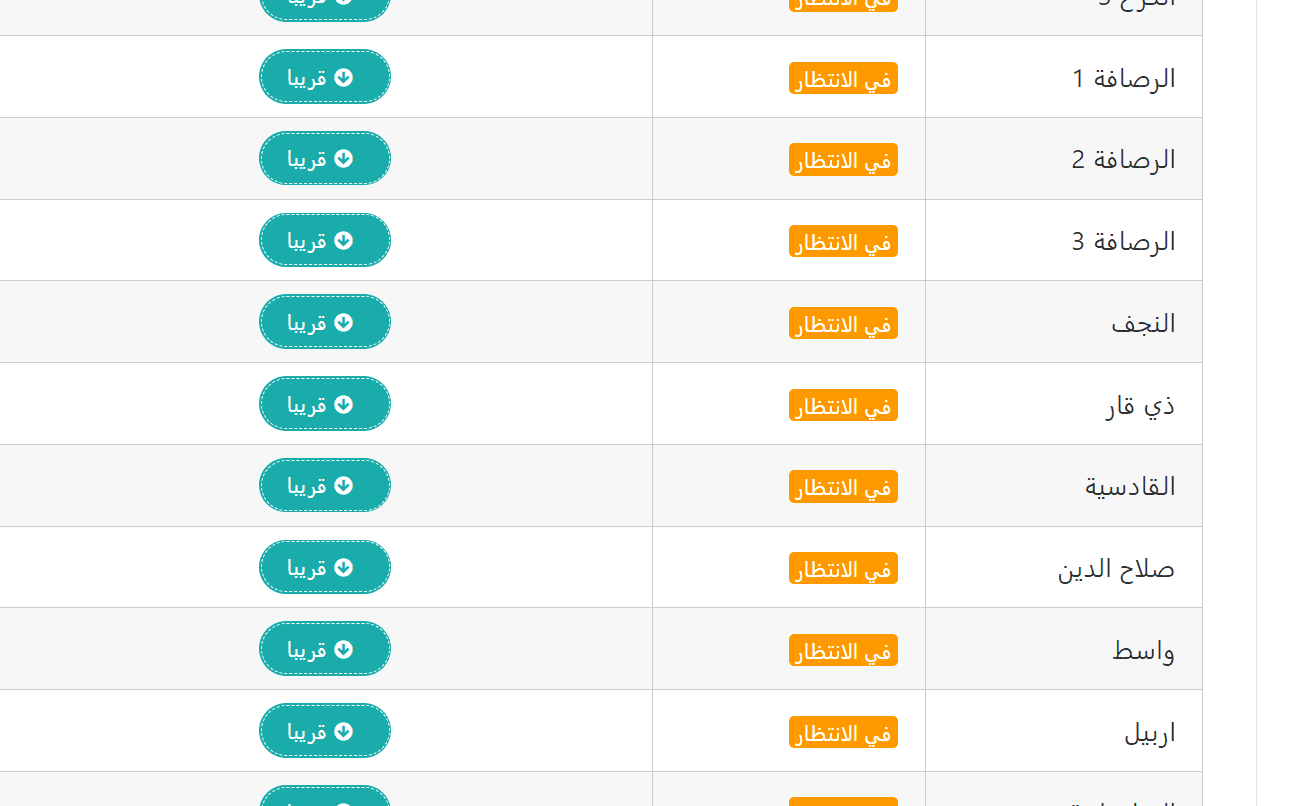
Task: Click the download arrow icon in ذي قار row
Action: 344,404
